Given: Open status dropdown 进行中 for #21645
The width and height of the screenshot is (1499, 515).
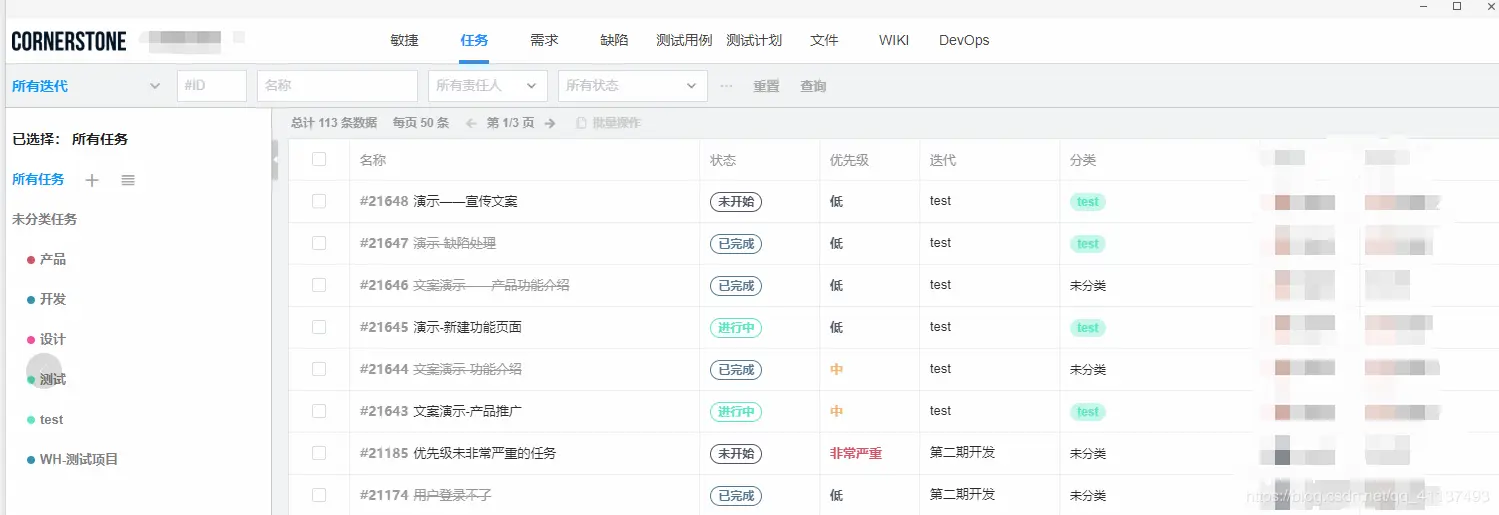Looking at the screenshot, I should pos(736,327).
